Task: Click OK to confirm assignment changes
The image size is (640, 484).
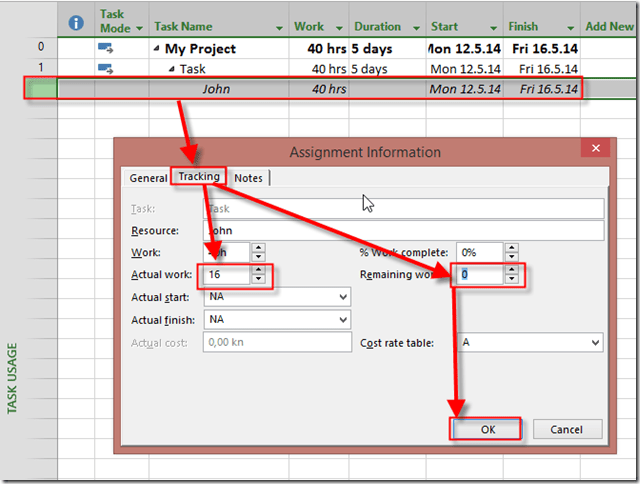Action: click(486, 429)
